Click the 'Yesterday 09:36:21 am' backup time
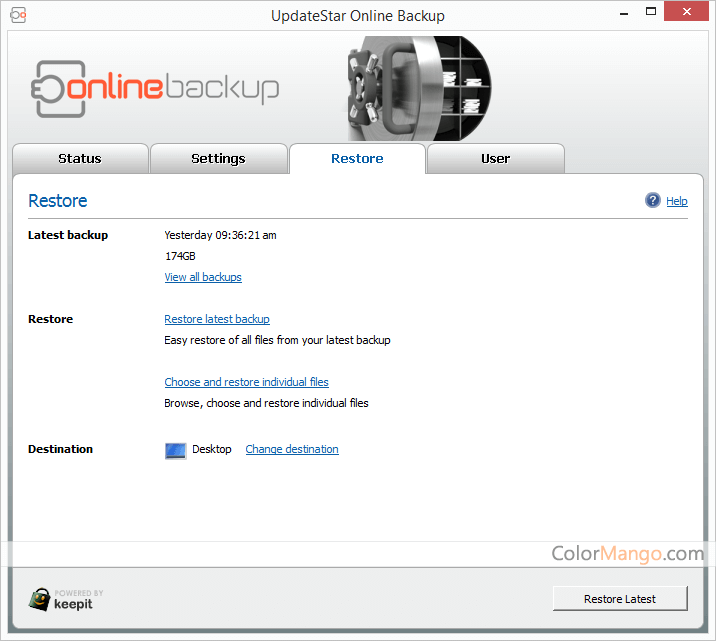The image size is (716, 641). (220, 235)
